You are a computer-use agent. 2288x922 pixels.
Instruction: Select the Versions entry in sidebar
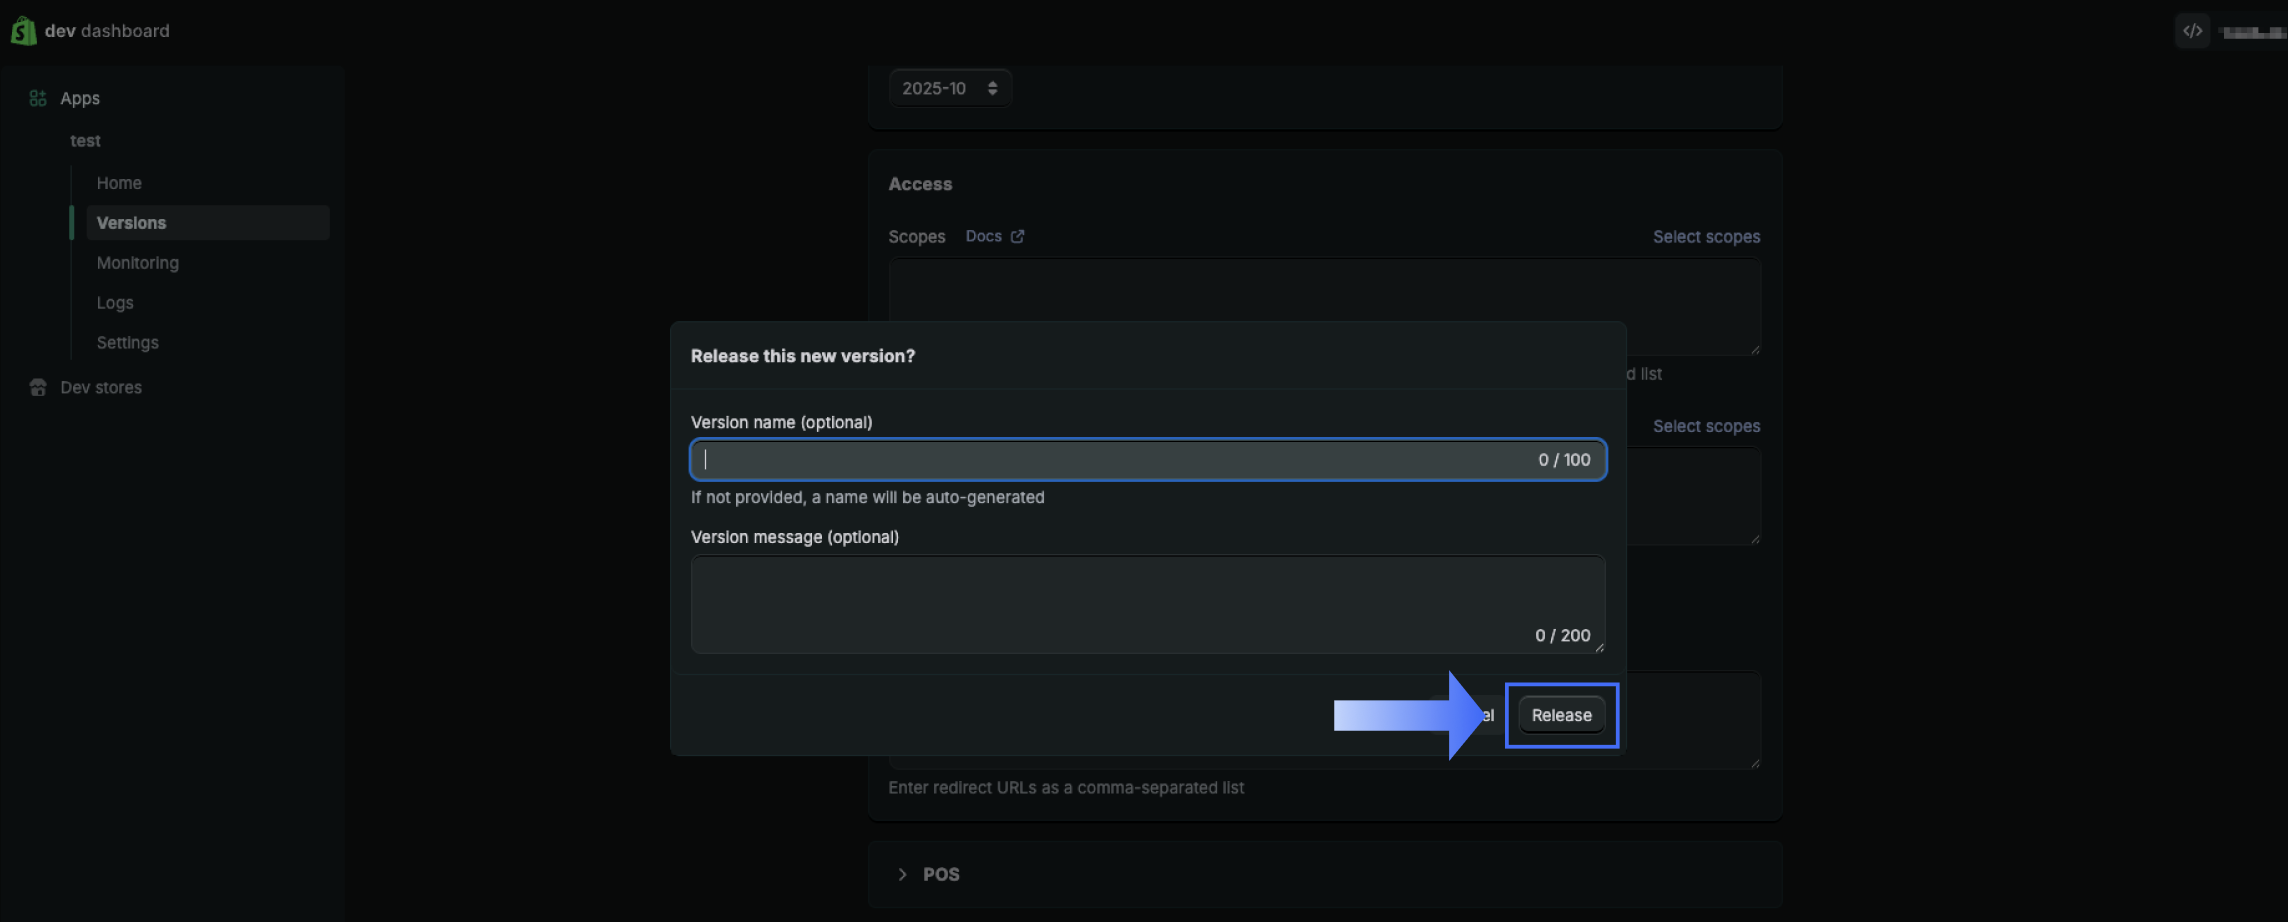click(x=131, y=222)
